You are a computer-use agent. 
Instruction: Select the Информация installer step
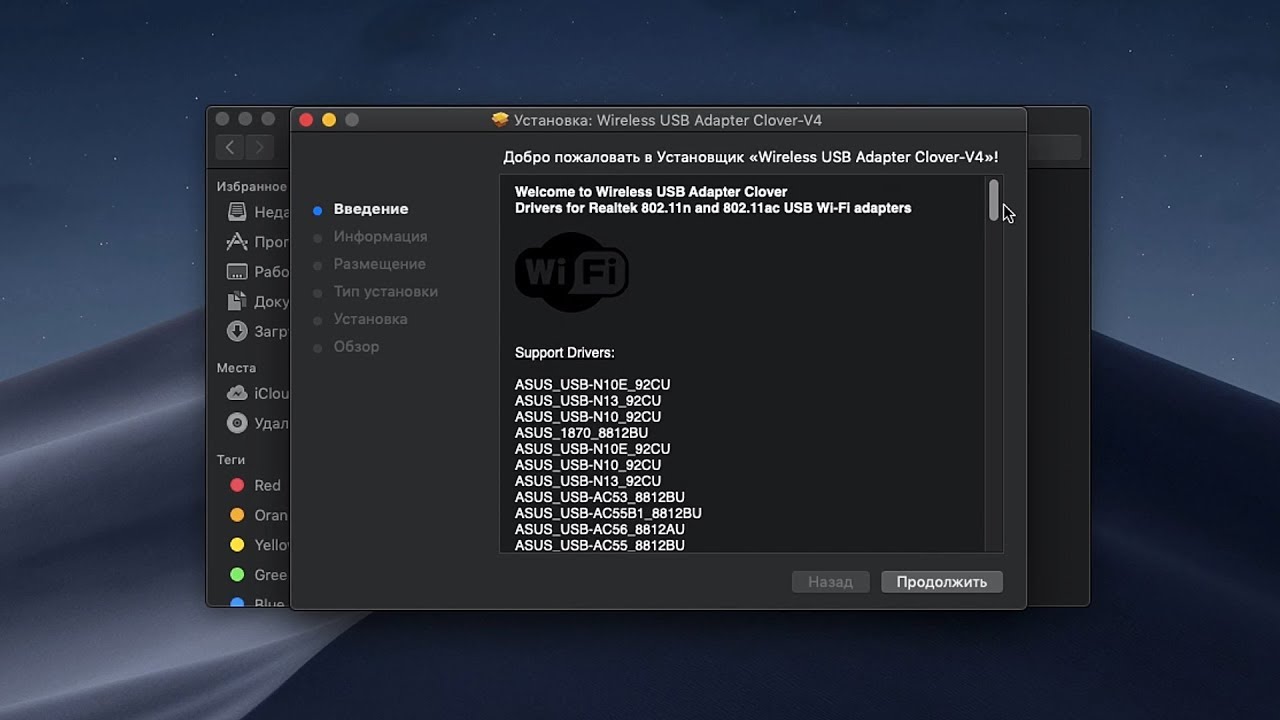tap(380, 236)
